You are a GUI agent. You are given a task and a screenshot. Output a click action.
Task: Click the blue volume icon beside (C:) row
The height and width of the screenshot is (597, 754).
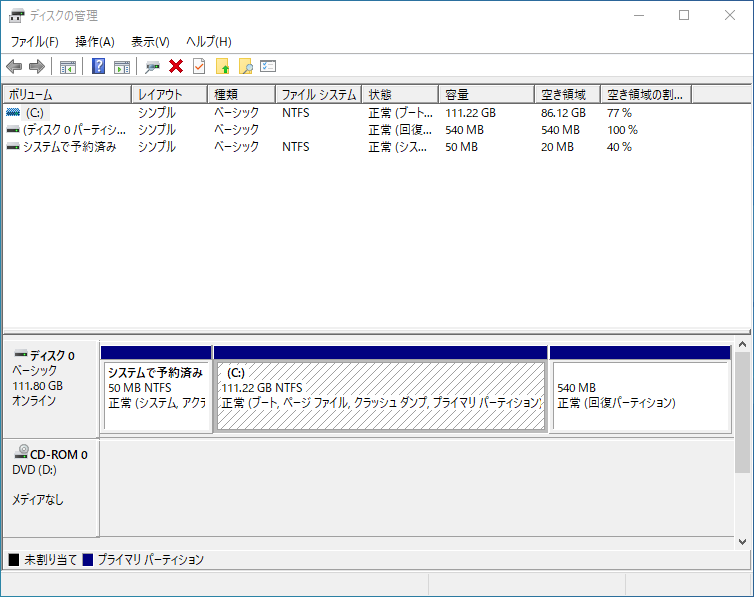tap(13, 112)
